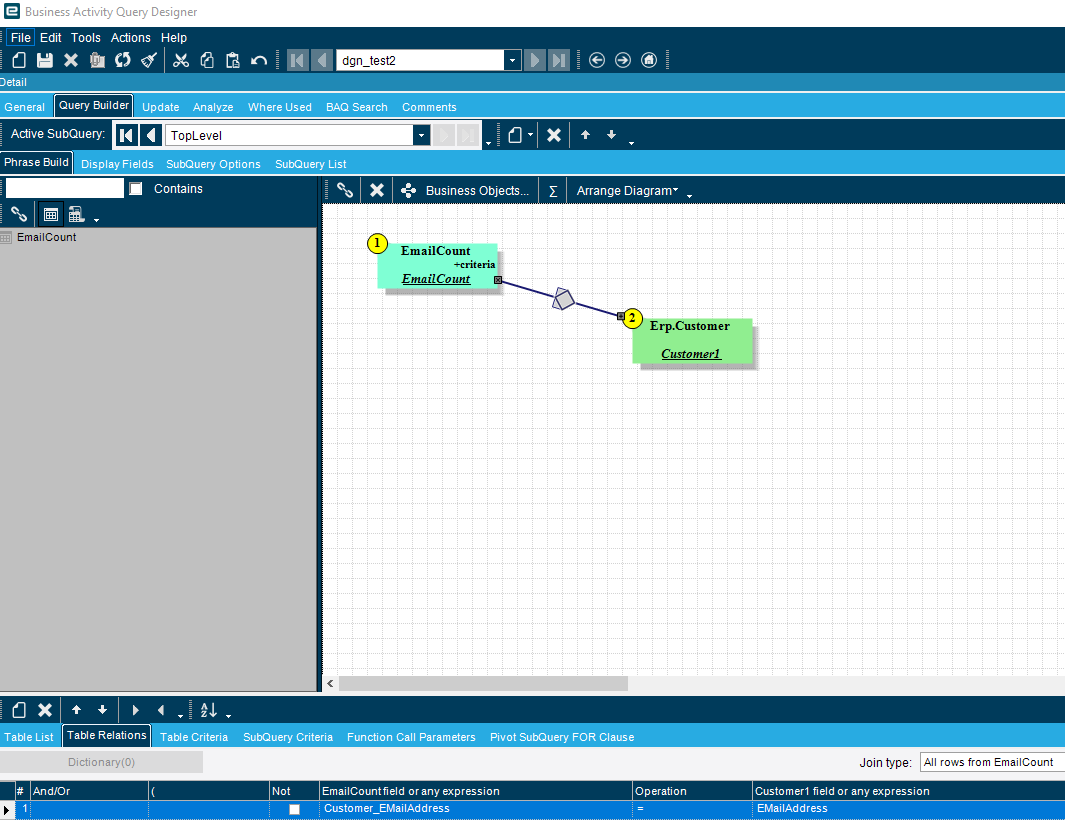Select the Erp.Customer node in diagram
This screenshot has height=840, width=1065.
tap(692, 340)
